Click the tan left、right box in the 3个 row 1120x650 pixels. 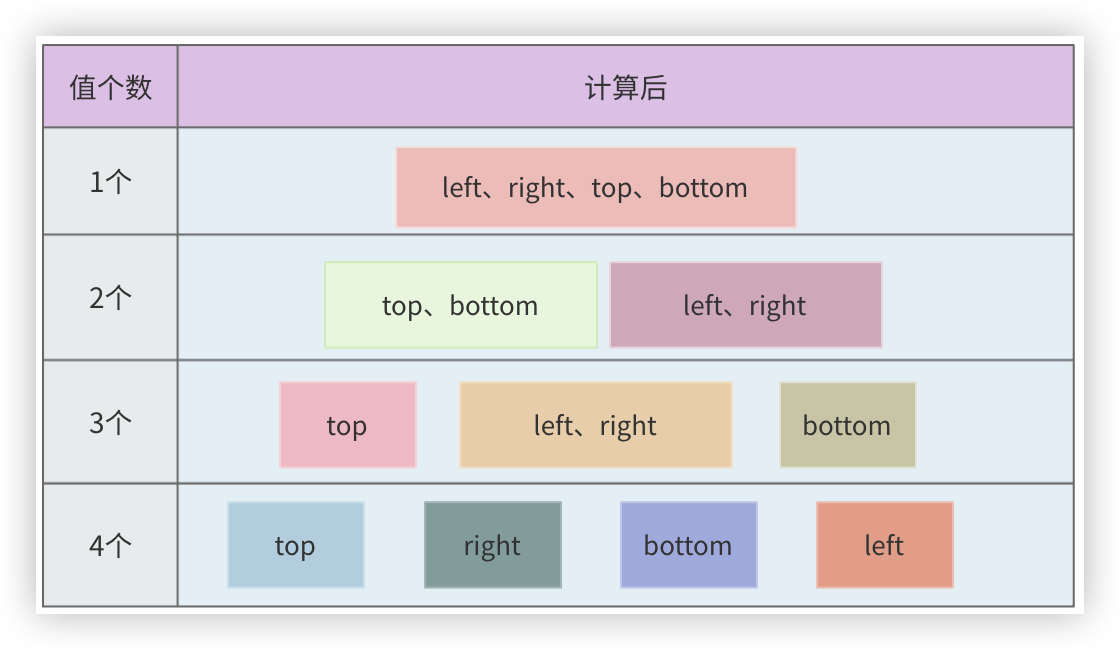pyautogui.click(x=595, y=425)
